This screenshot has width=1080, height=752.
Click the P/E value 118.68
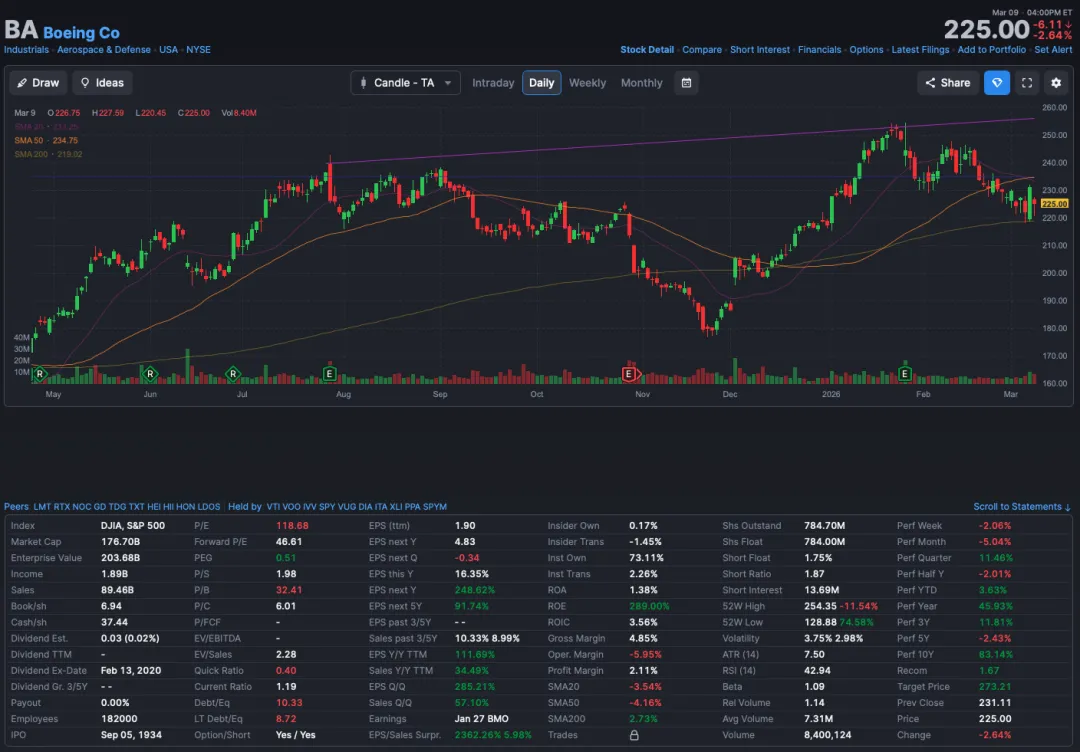pos(292,525)
